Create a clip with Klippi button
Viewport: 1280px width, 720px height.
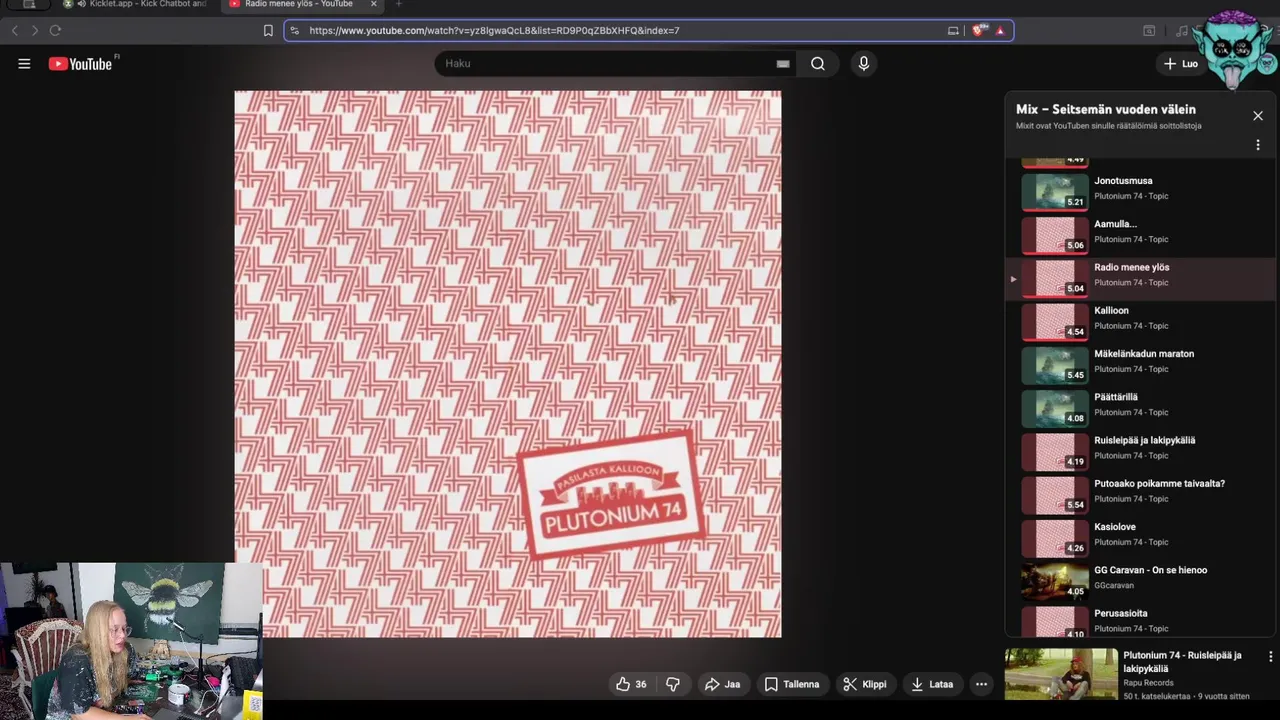865,684
